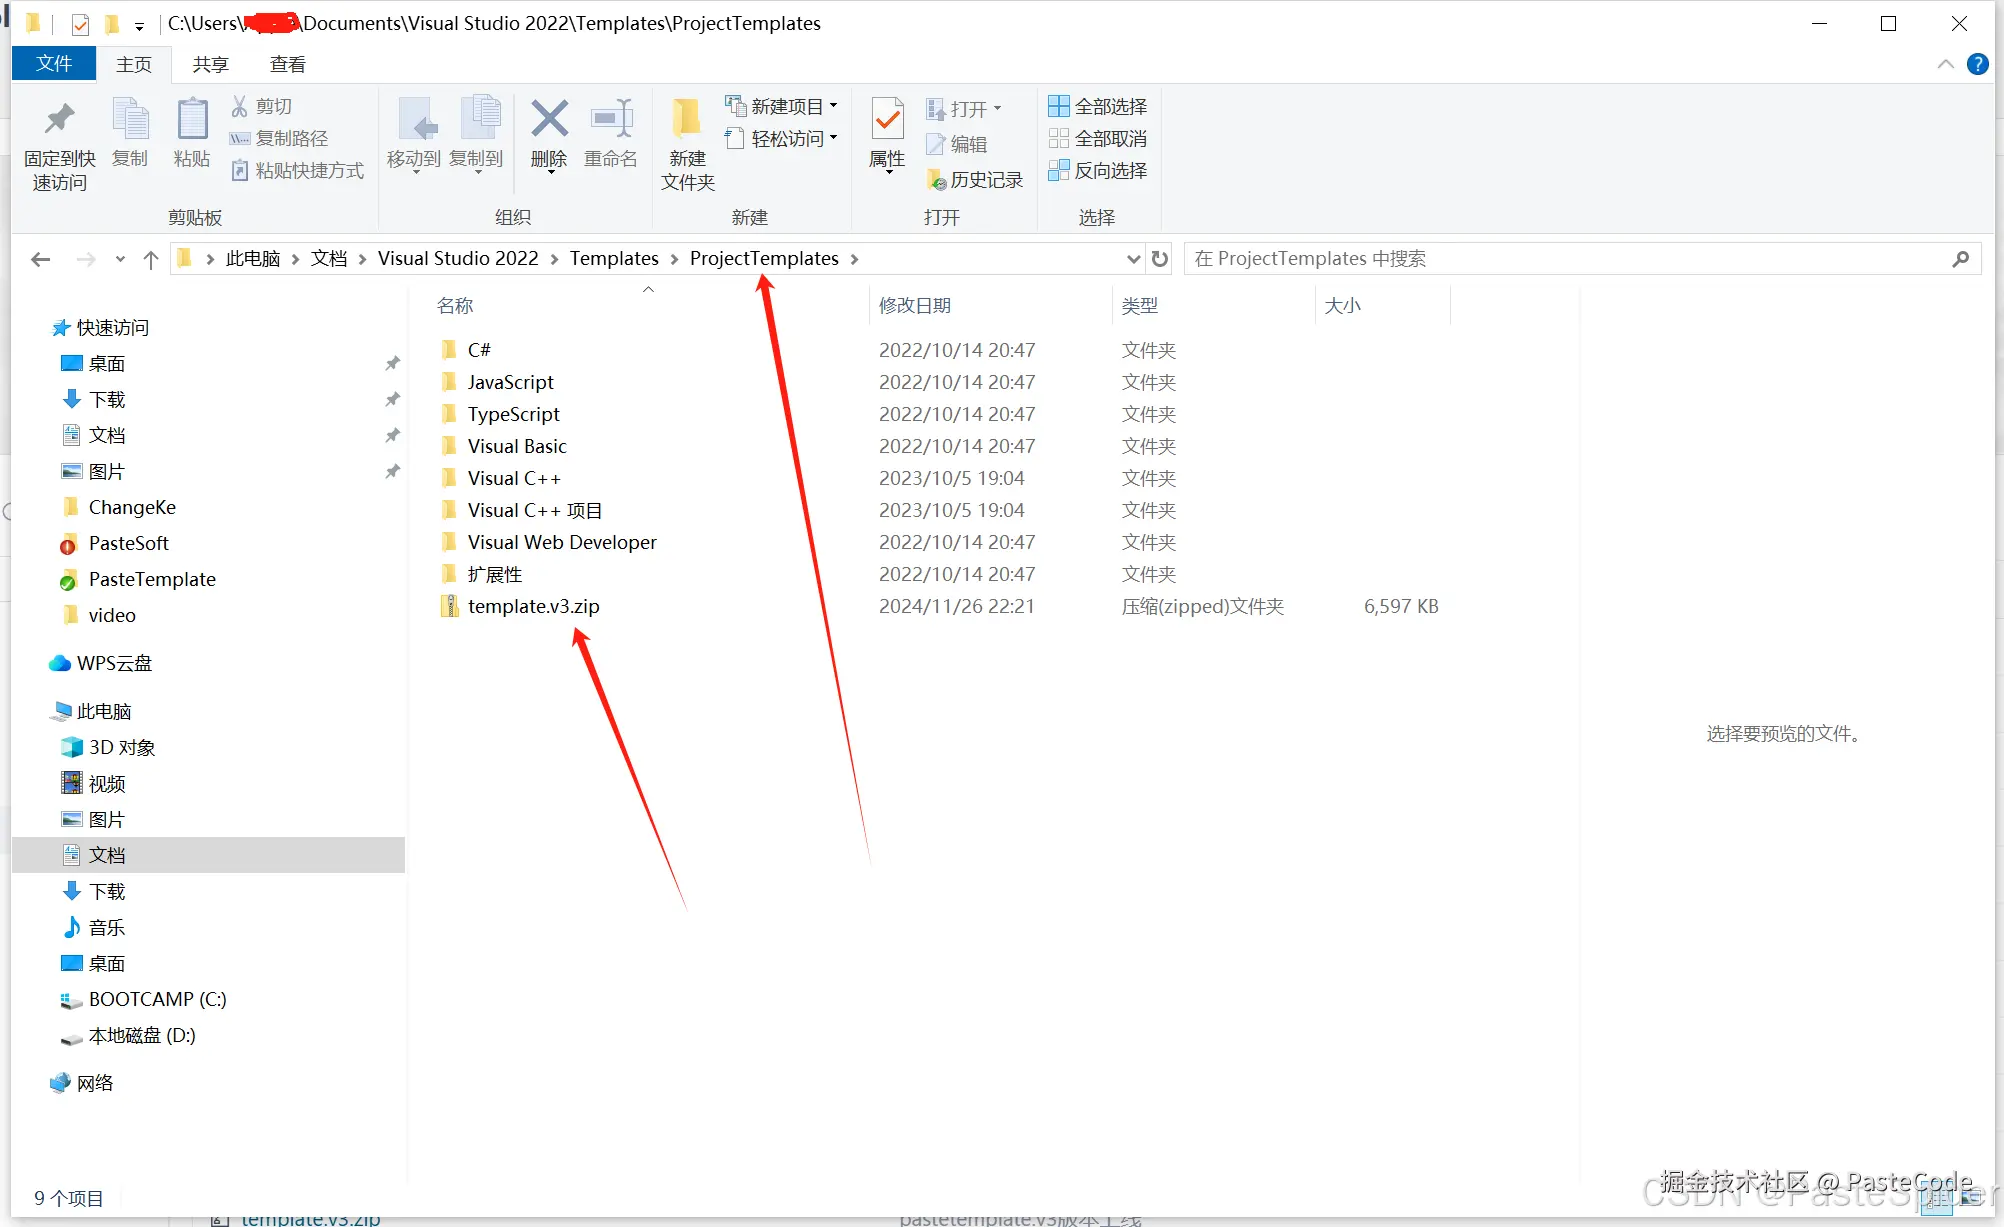Click the back navigation arrow
The image size is (2004, 1227).
[41, 260]
